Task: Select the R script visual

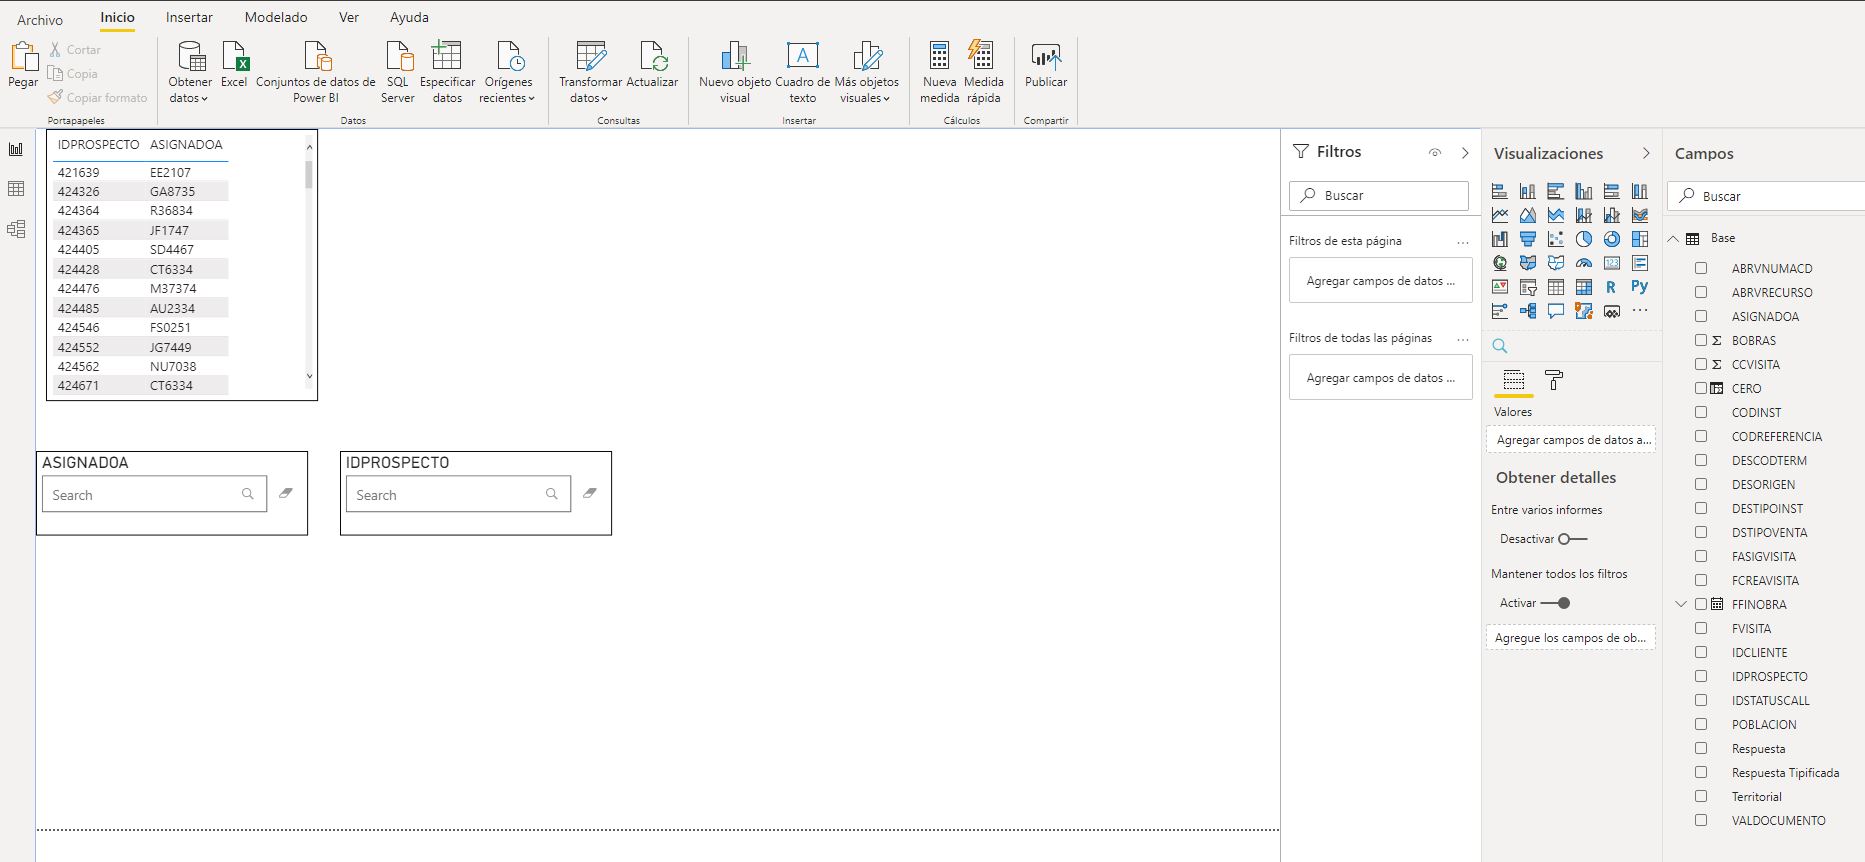Action: 1612,287
